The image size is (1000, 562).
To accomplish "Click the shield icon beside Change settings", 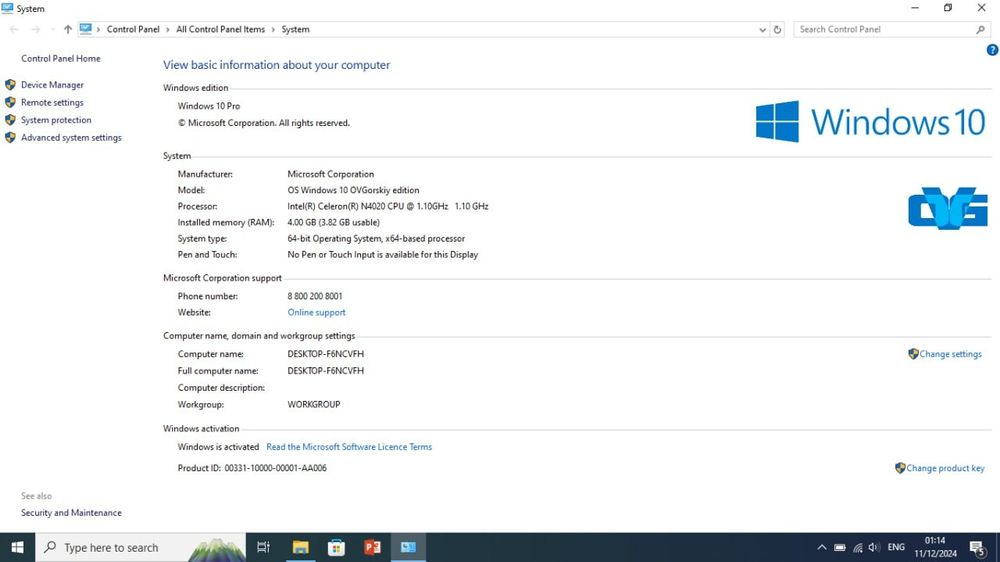I will (913, 354).
